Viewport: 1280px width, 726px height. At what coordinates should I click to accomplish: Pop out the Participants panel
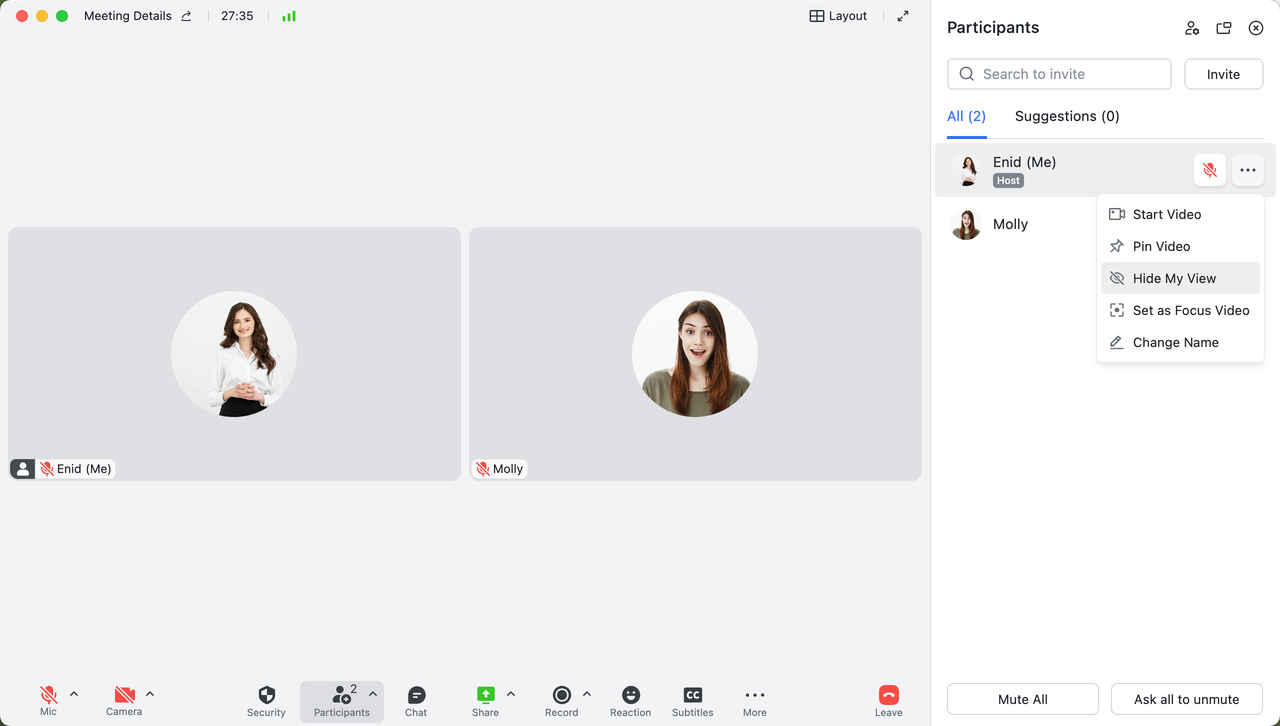(x=1224, y=28)
